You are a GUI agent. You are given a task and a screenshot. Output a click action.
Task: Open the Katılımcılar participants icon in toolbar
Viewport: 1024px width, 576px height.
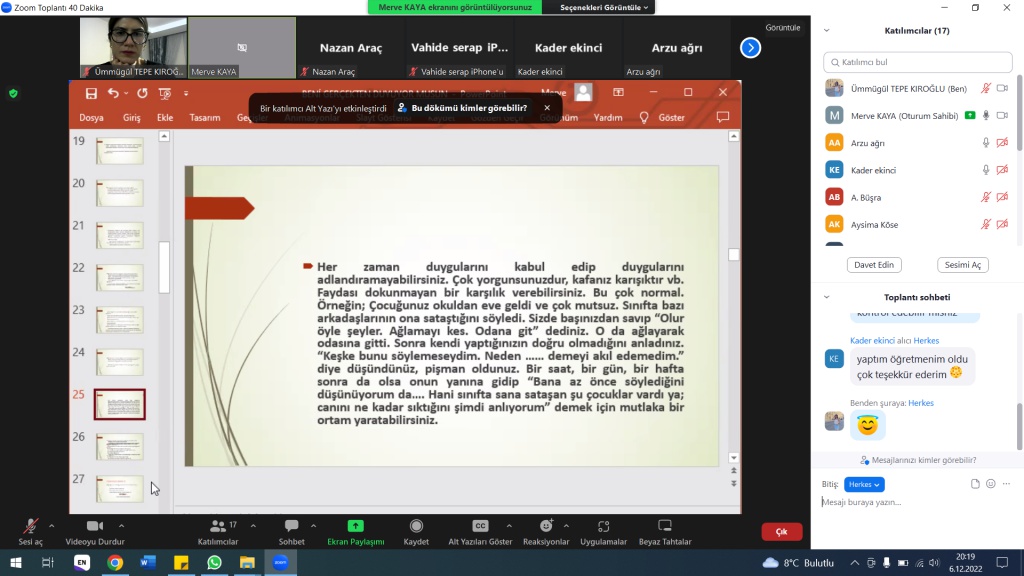(217, 526)
